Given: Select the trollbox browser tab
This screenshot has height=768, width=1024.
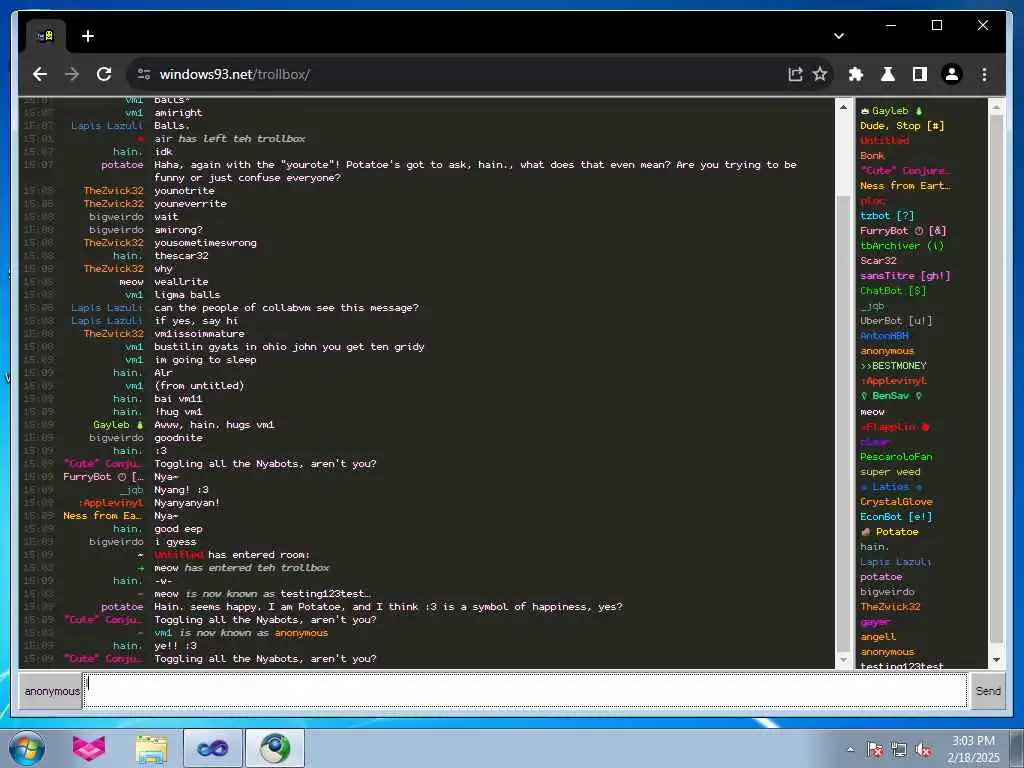Looking at the screenshot, I should [46, 36].
